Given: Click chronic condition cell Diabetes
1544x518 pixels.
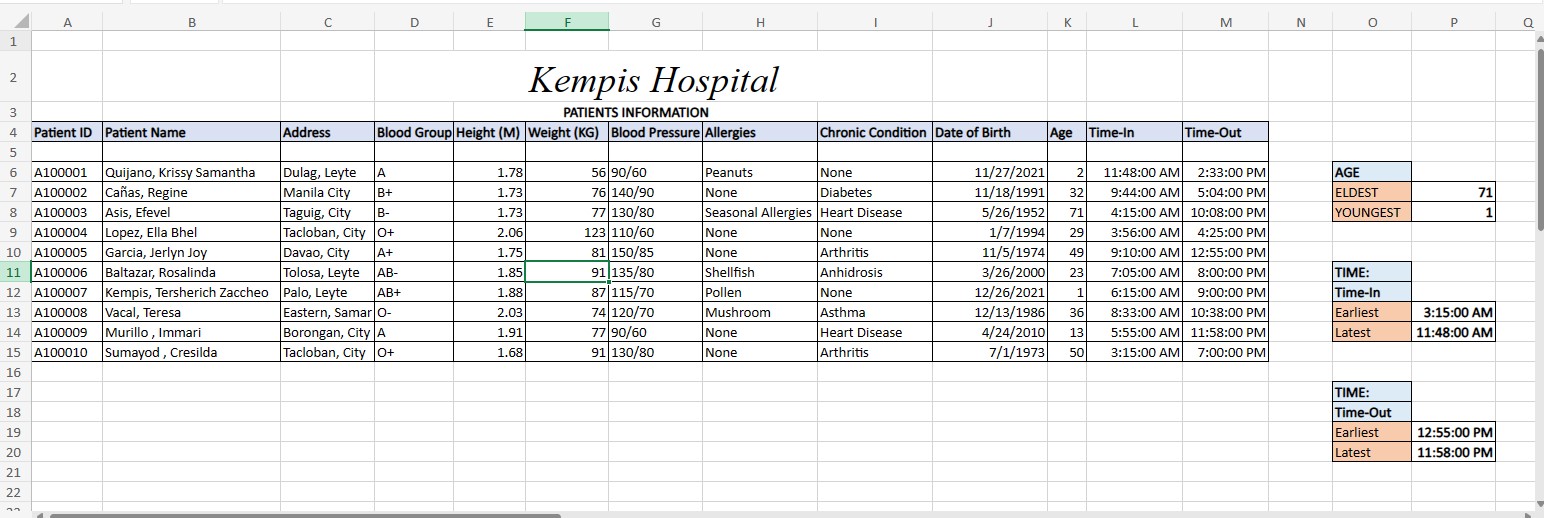Looking at the screenshot, I should (874, 192).
